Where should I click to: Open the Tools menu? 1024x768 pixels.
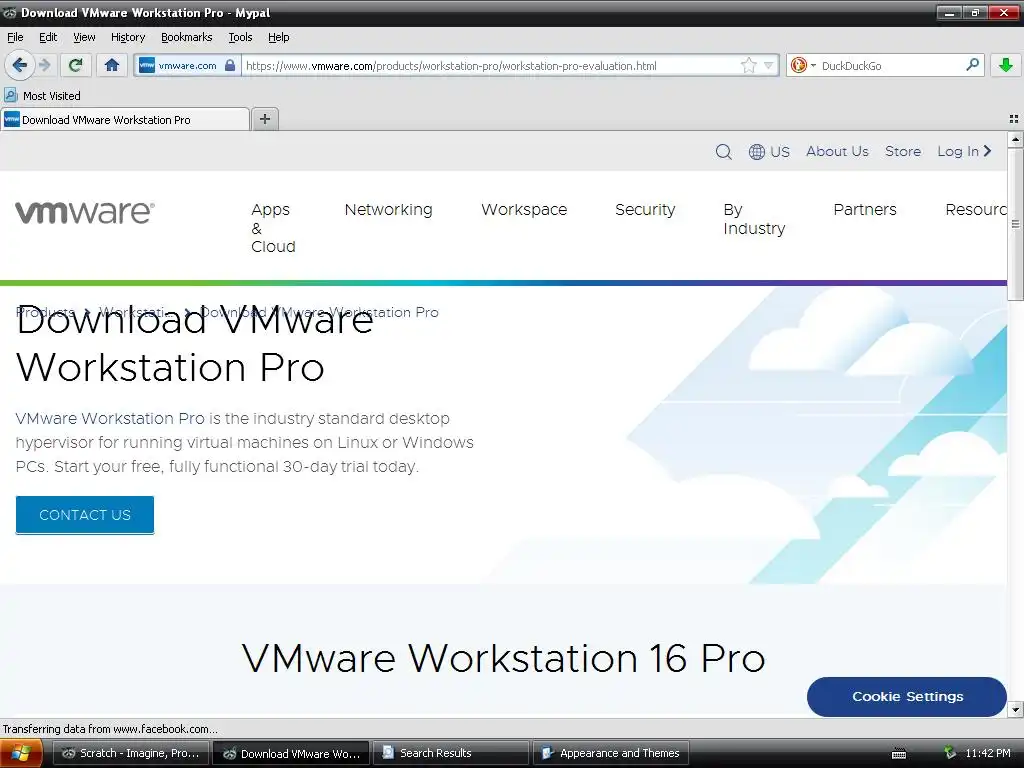point(240,37)
